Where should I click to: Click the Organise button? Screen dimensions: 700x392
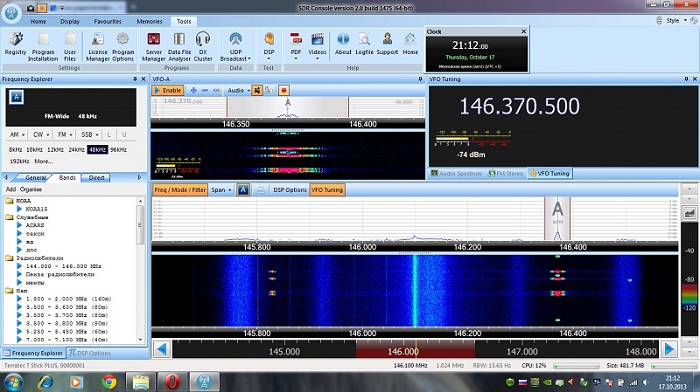point(31,189)
